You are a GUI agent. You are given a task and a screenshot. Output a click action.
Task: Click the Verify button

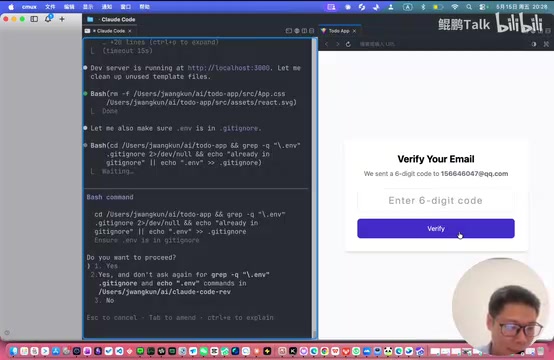(436, 229)
